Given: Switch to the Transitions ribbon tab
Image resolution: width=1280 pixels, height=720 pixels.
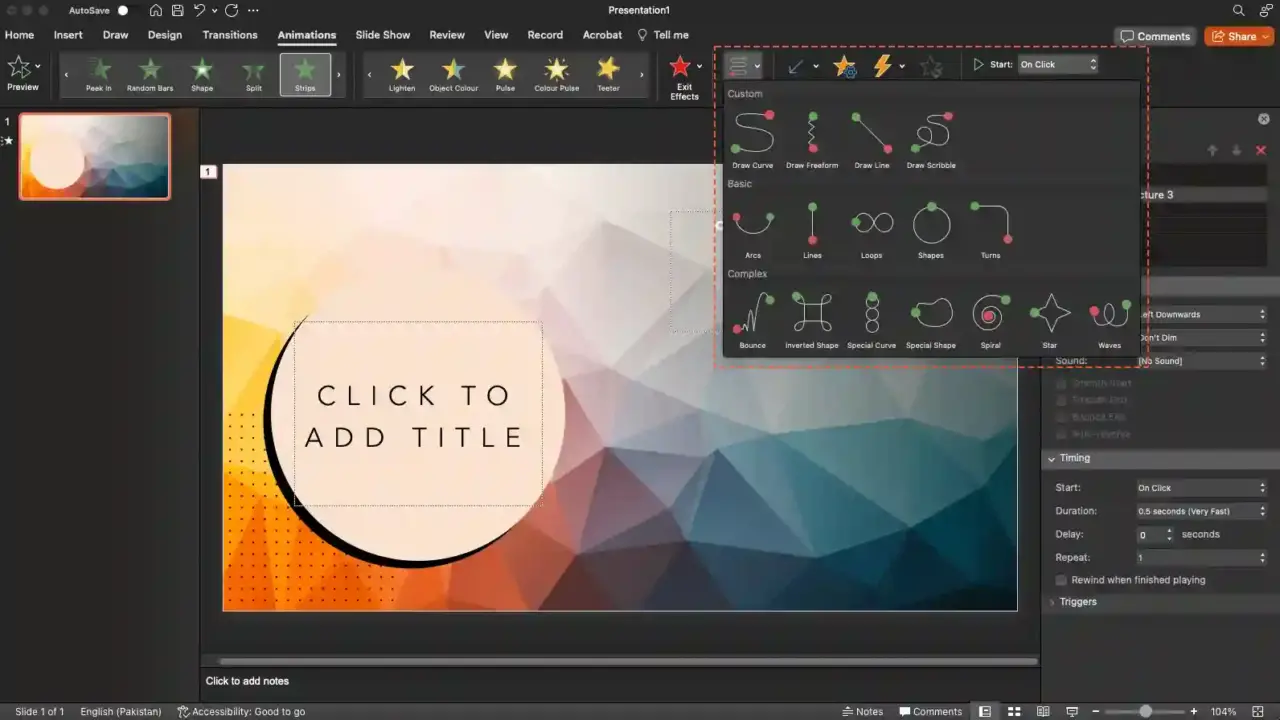Looking at the screenshot, I should point(230,34).
